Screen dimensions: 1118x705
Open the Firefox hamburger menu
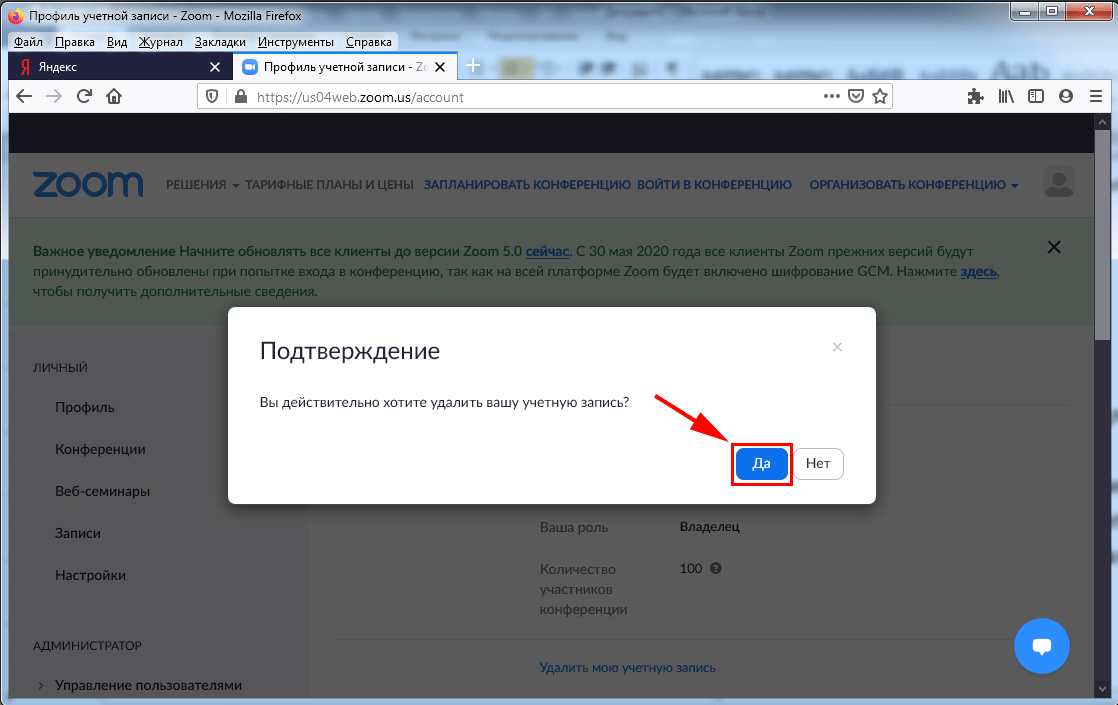tap(1094, 97)
